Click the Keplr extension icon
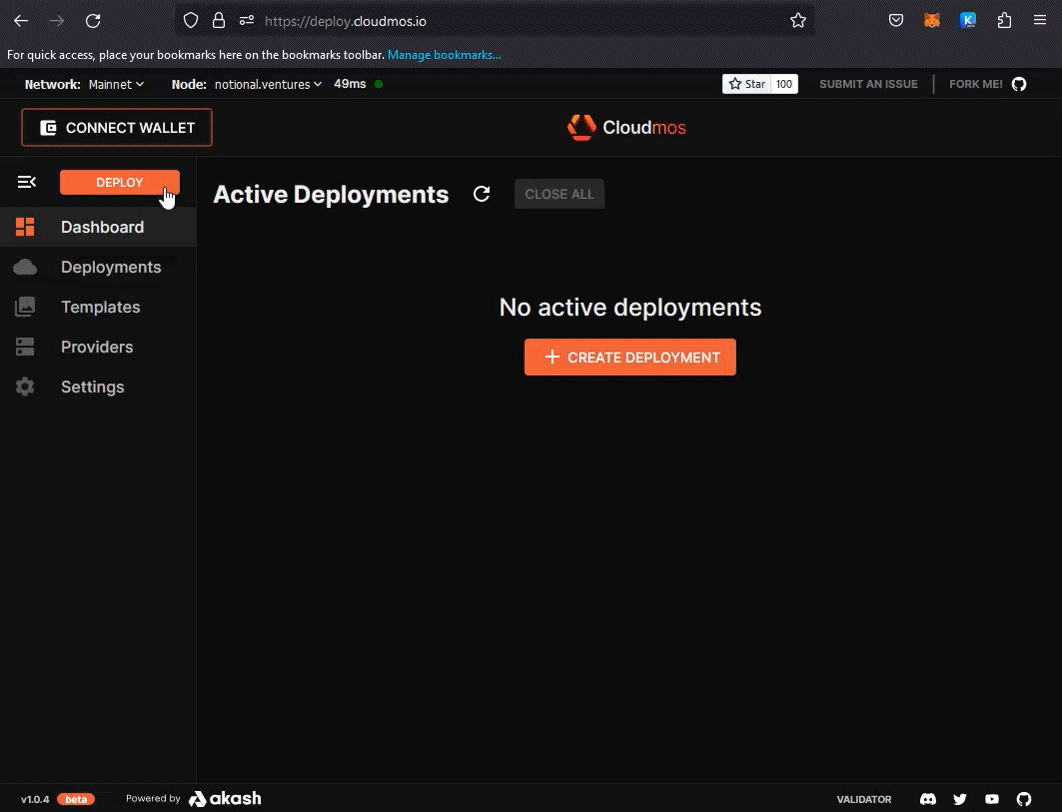This screenshot has width=1062, height=812. [x=968, y=20]
